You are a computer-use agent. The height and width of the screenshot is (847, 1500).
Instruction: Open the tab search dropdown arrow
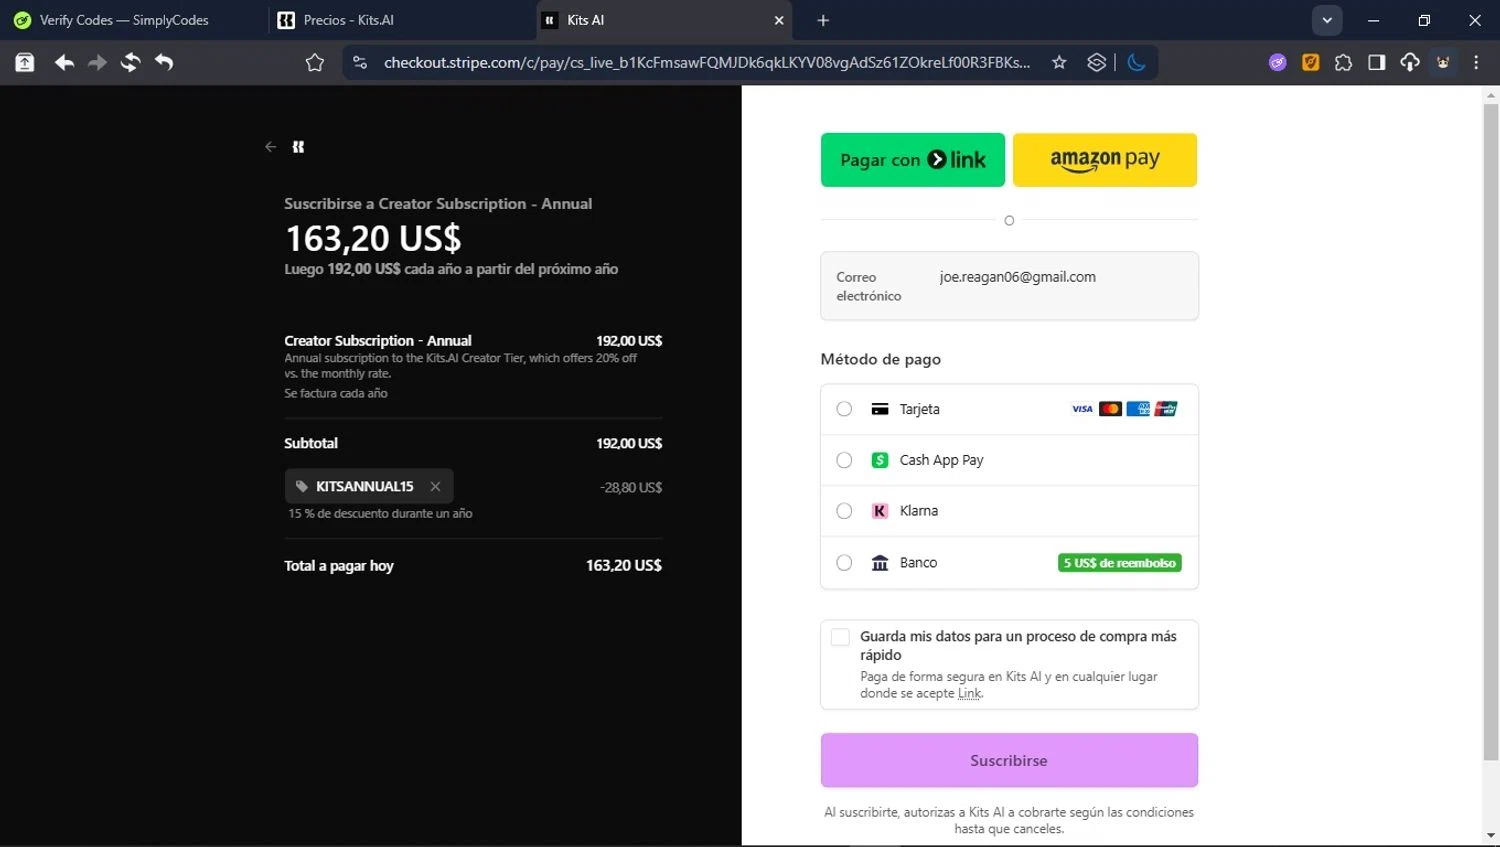(x=1327, y=20)
